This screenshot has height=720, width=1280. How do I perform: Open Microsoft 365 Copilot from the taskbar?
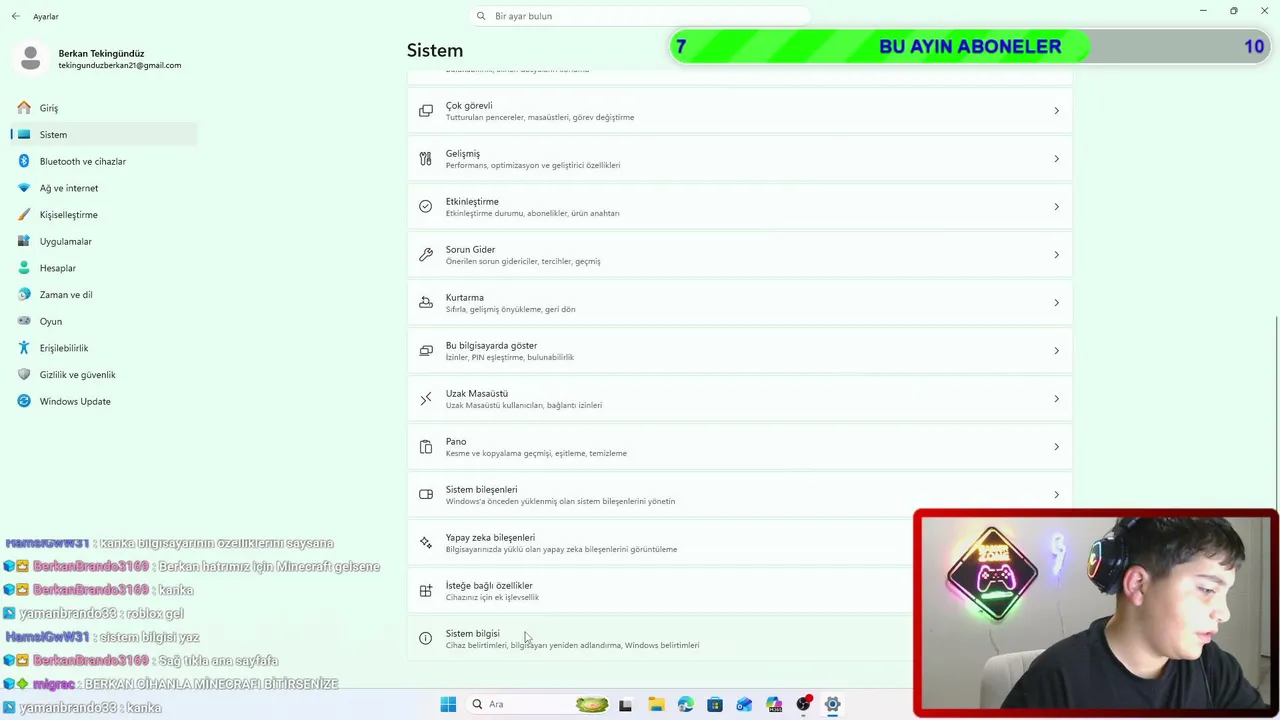coord(774,704)
